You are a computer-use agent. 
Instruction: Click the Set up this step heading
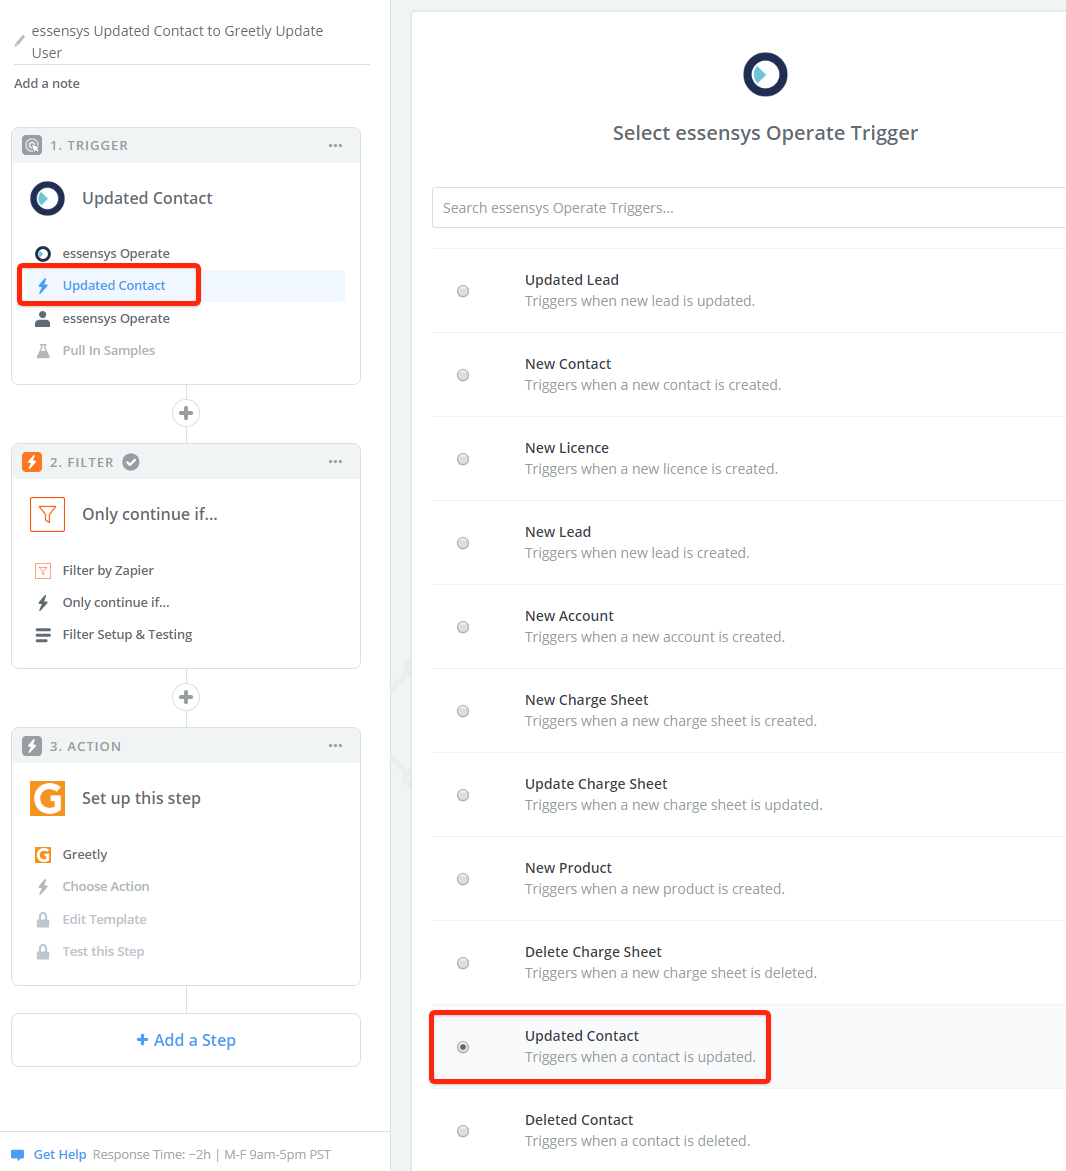pyautogui.click(x=141, y=798)
